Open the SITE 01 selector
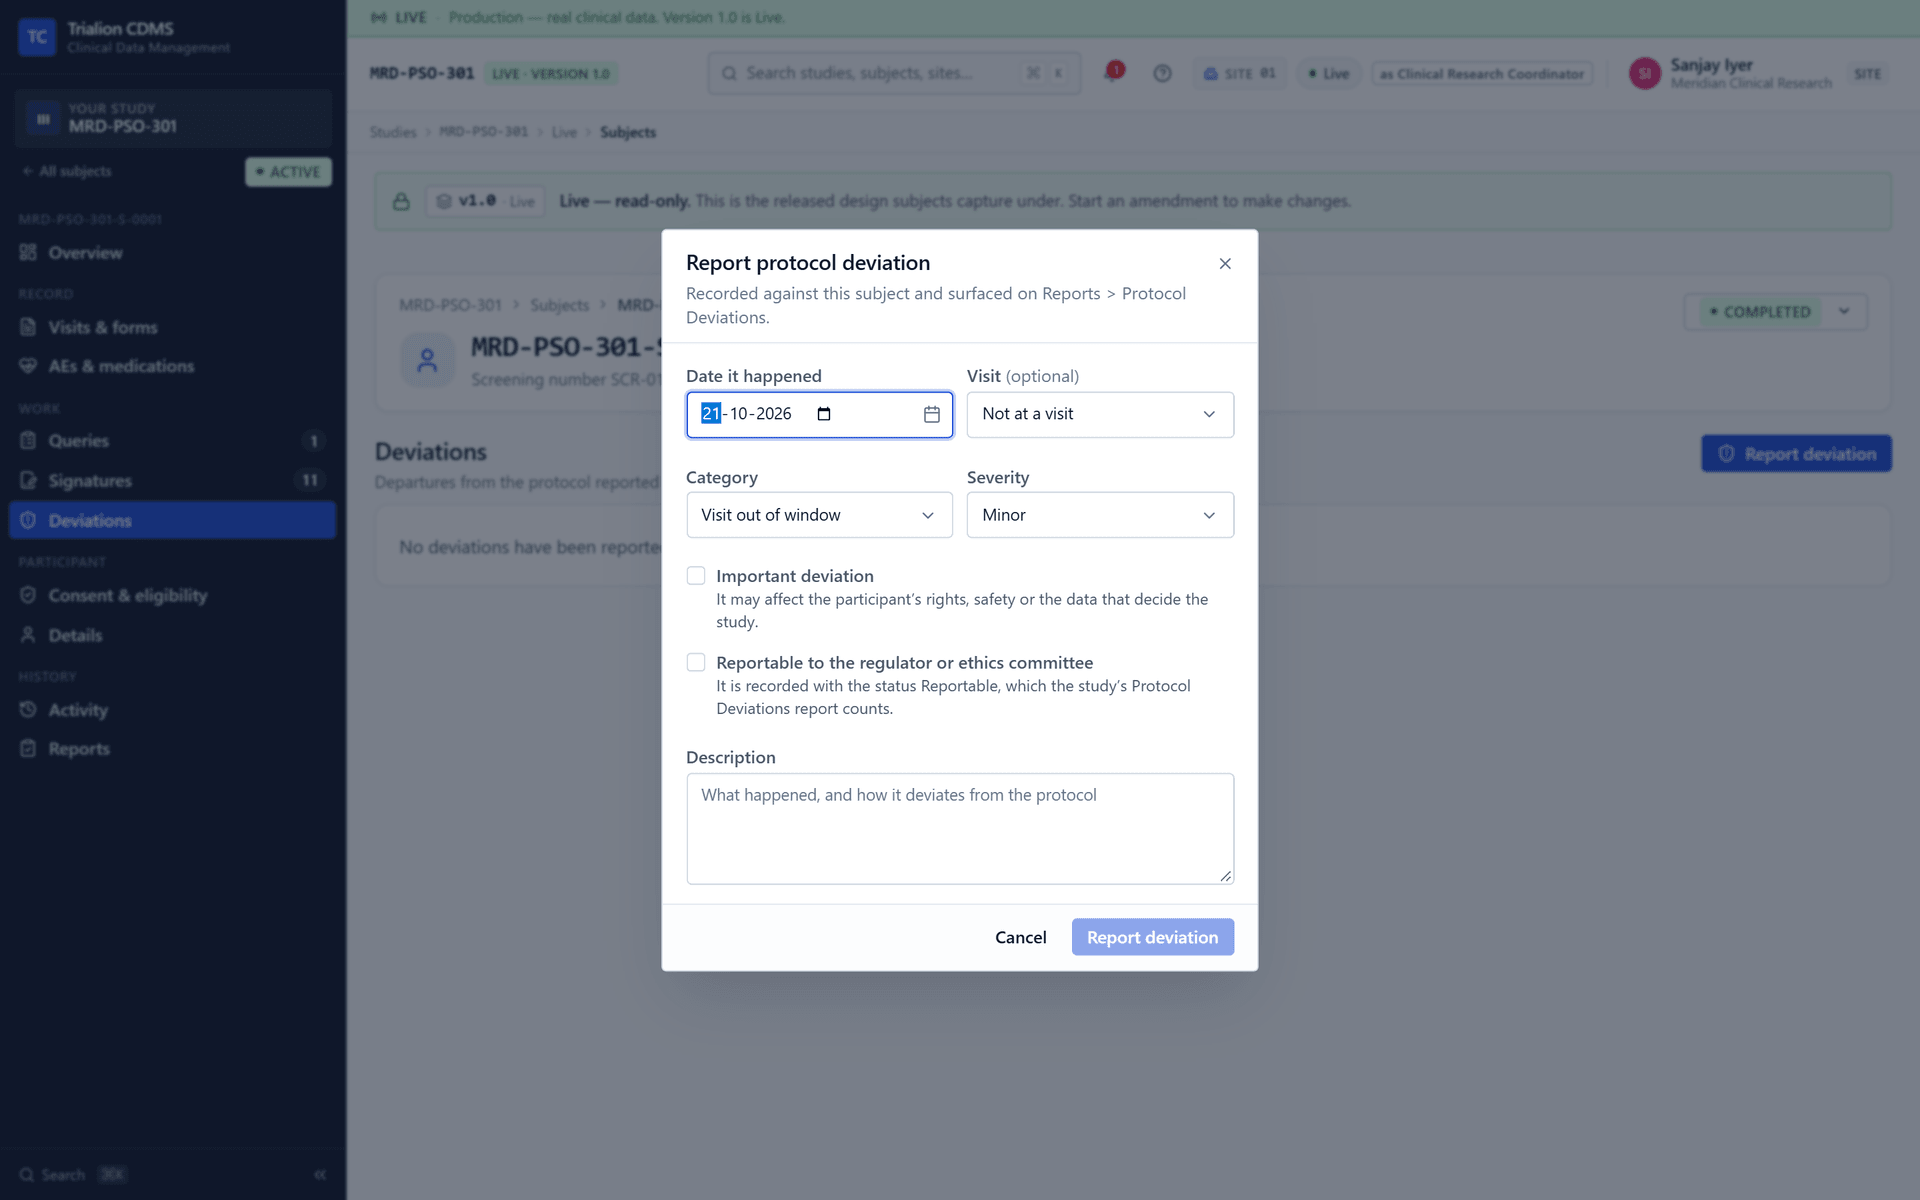 click(1239, 73)
